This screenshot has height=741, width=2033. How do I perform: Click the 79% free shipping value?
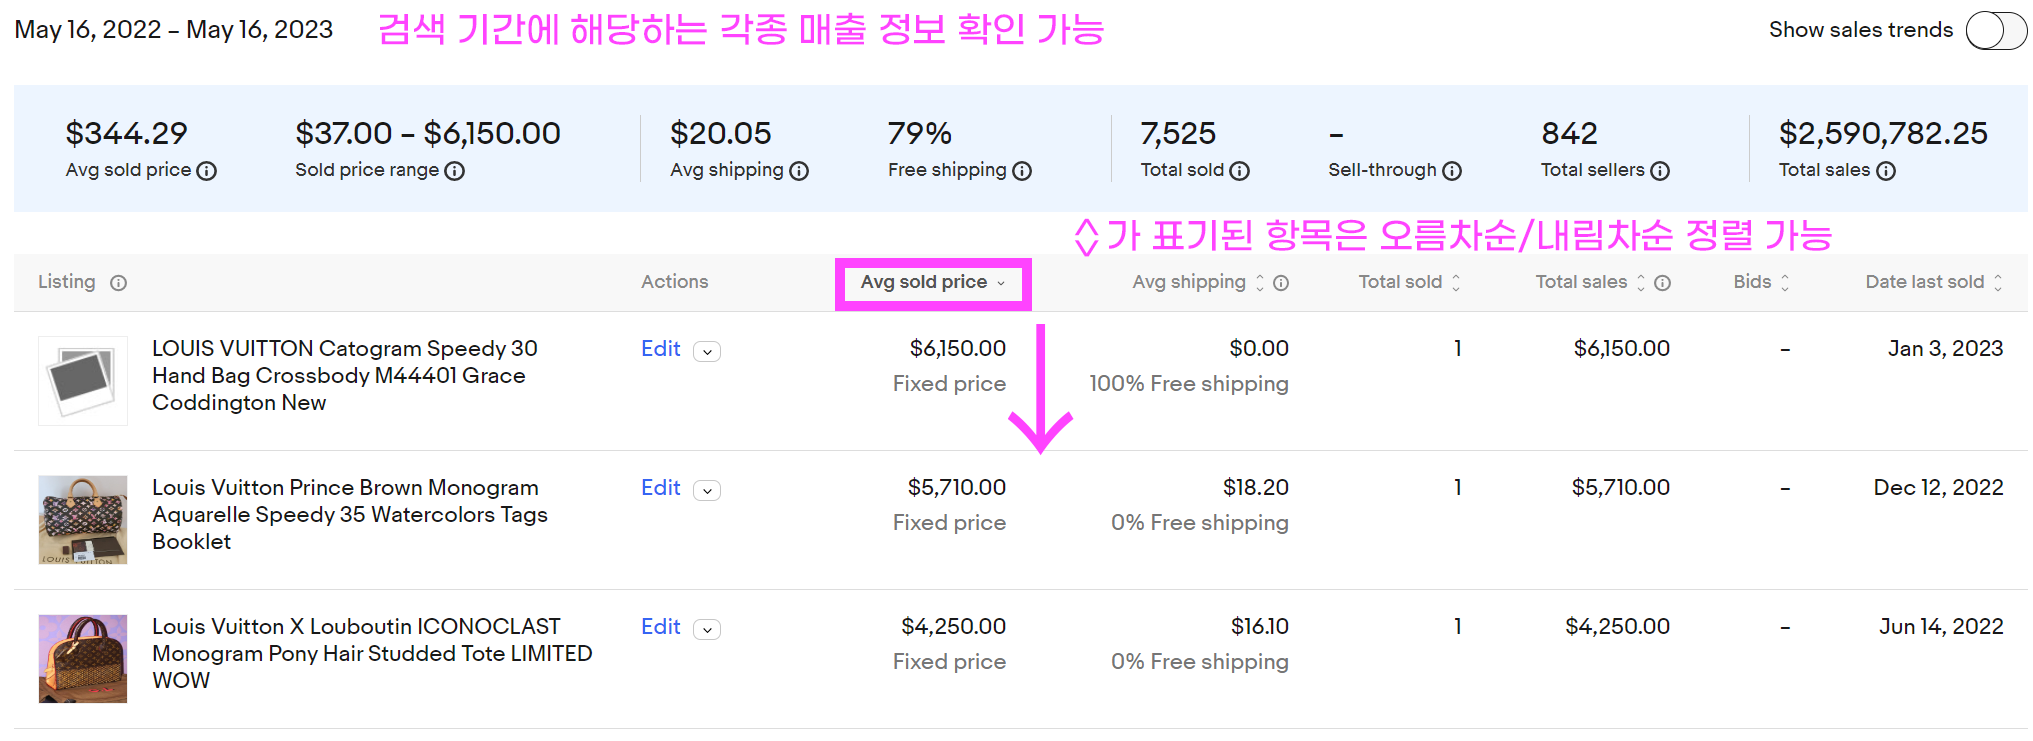point(919,134)
